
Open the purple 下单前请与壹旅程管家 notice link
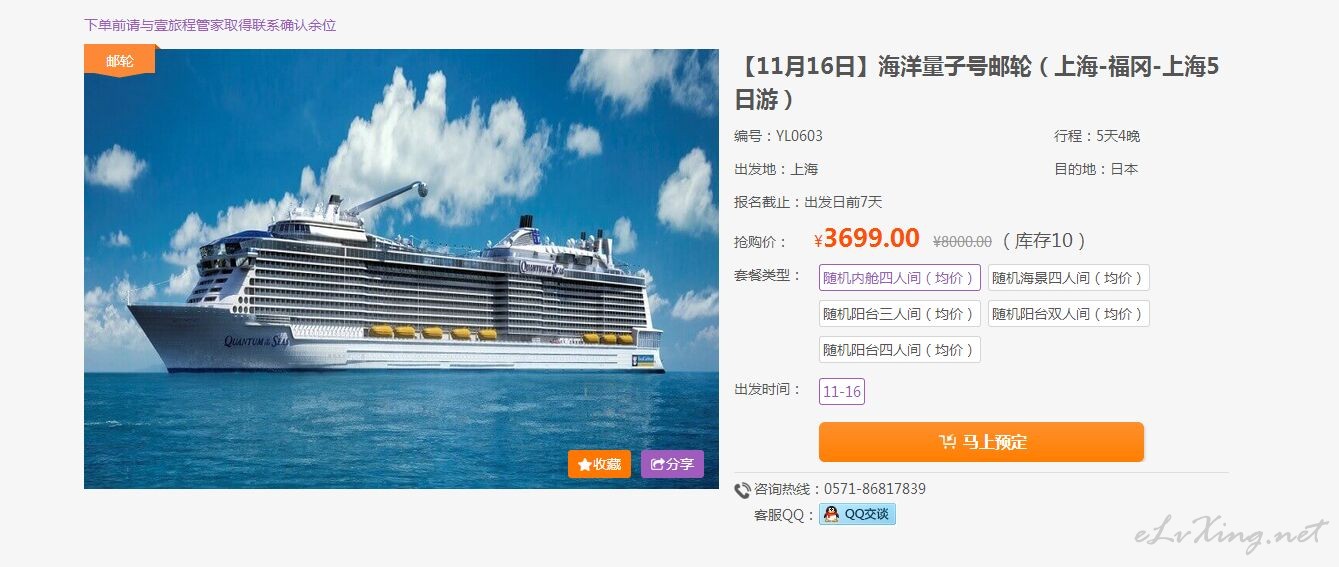click(210, 25)
